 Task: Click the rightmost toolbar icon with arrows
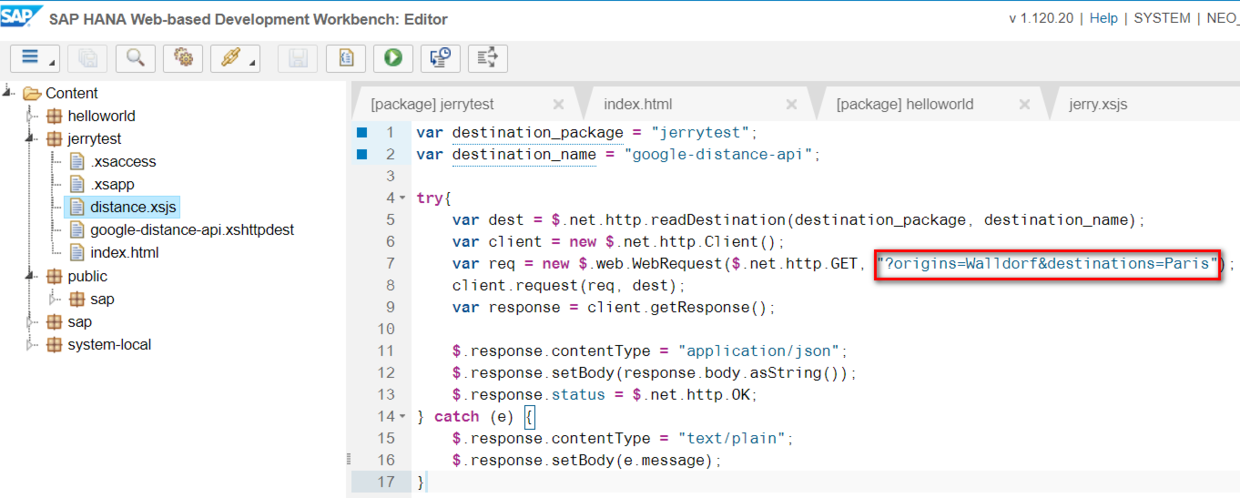click(x=488, y=58)
